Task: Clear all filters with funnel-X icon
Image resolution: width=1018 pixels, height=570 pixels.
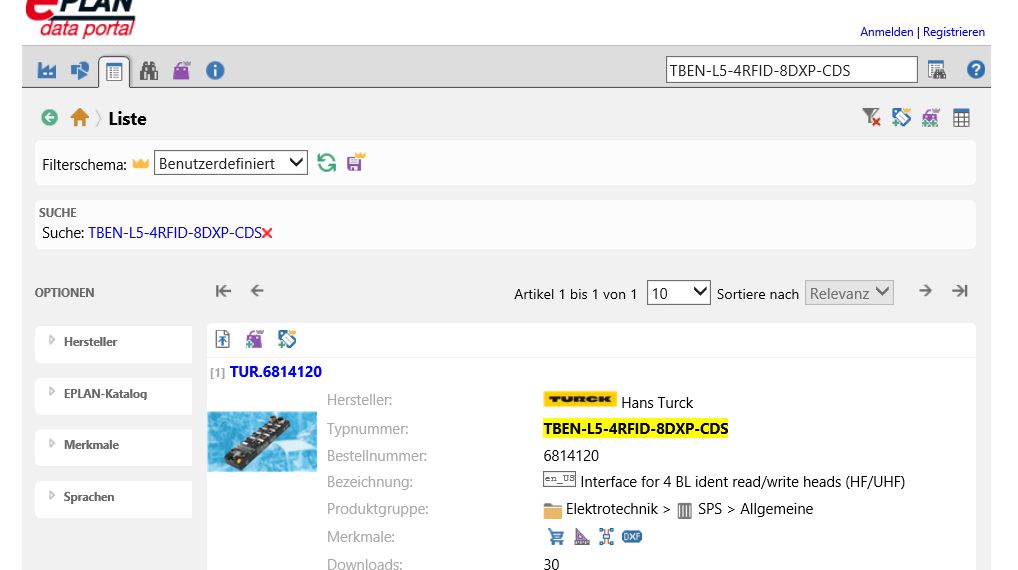Action: tap(871, 117)
